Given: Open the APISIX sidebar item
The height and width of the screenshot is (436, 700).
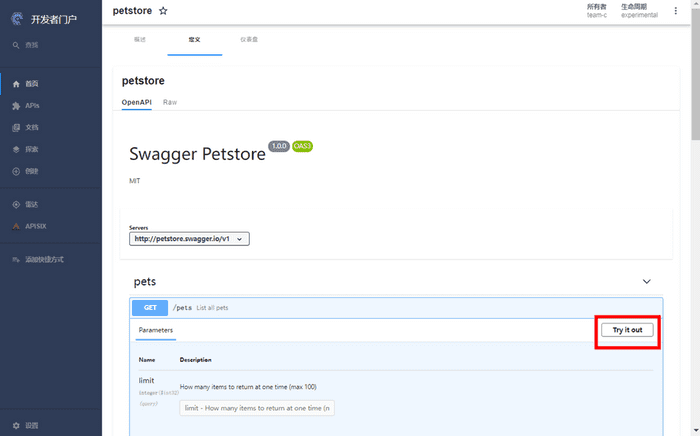Looking at the screenshot, I should (x=29, y=226).
